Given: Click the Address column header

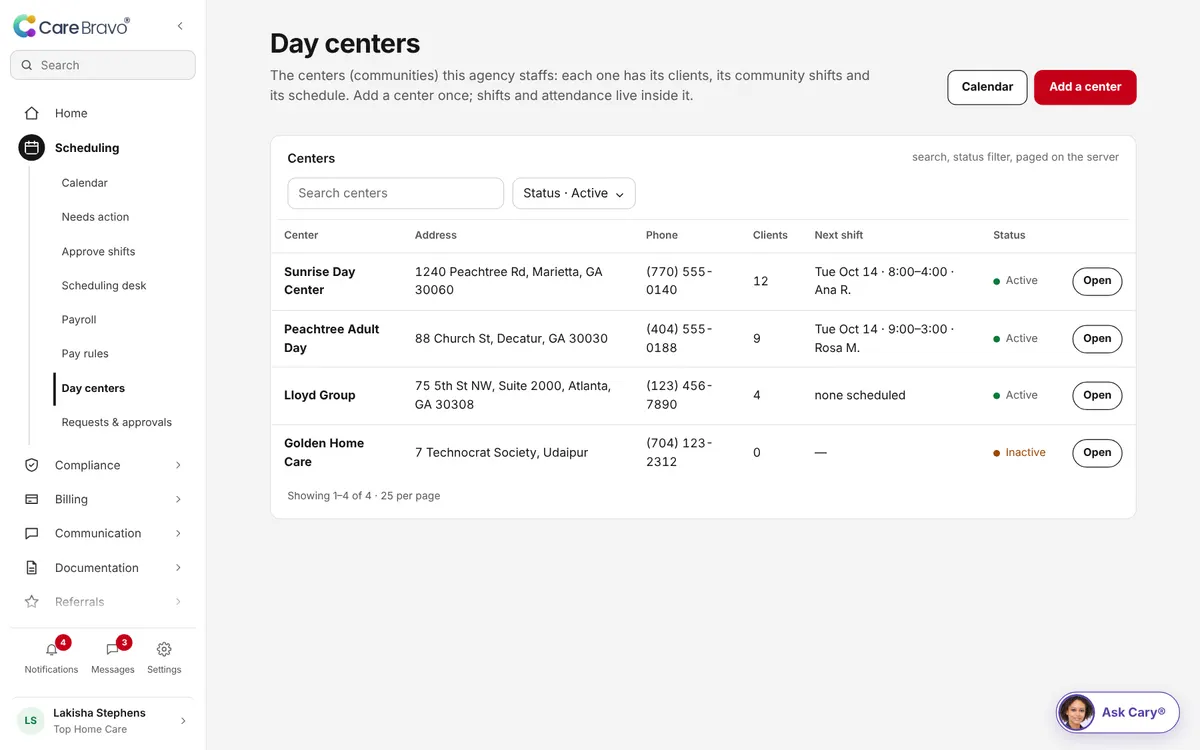Looking at the screenshot, I should point(436,235).
